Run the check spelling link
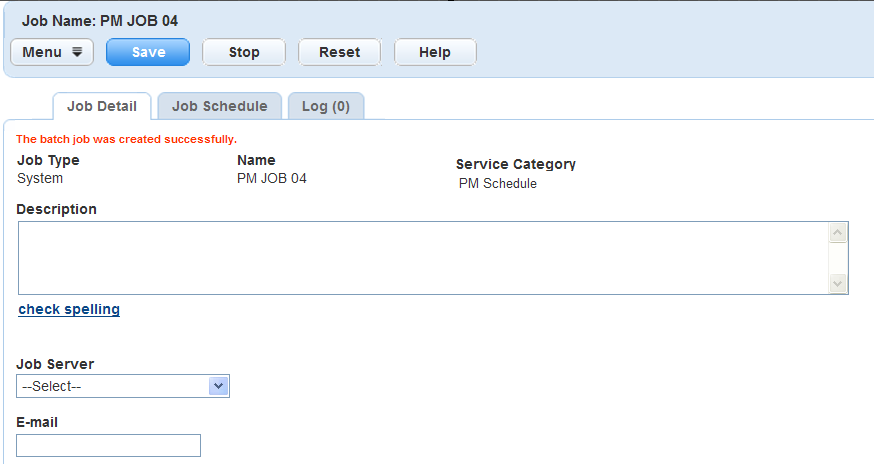Screen dimensions: 874x464 point(69,309)
